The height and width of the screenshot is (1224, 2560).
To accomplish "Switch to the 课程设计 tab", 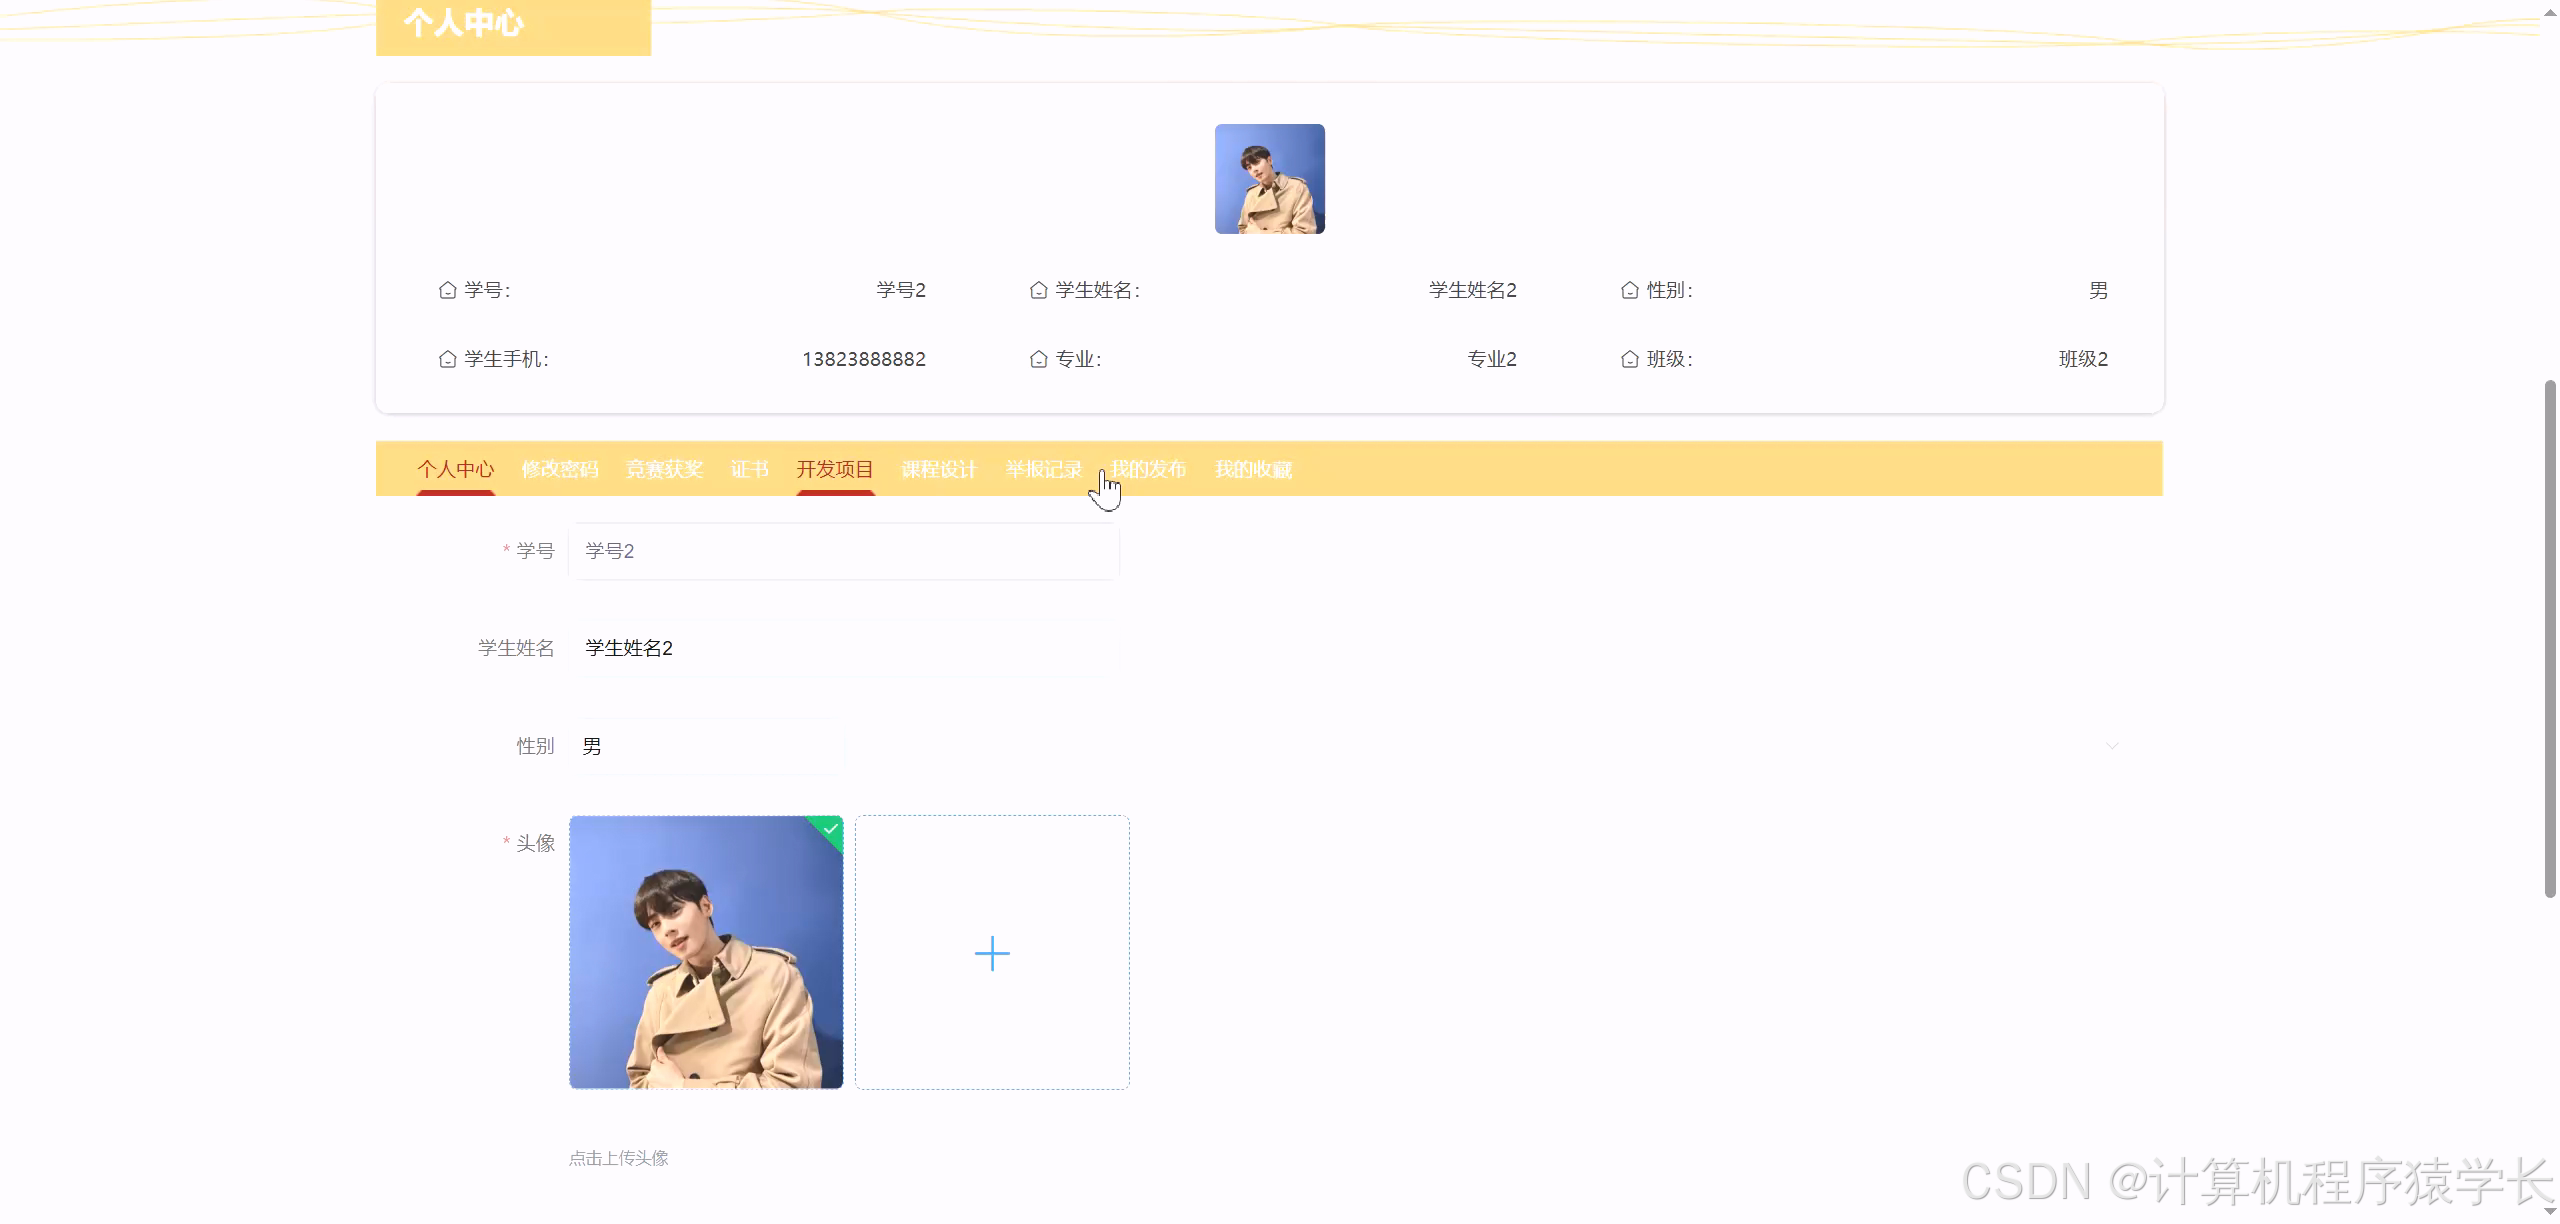I will click(x=938, y=469).
